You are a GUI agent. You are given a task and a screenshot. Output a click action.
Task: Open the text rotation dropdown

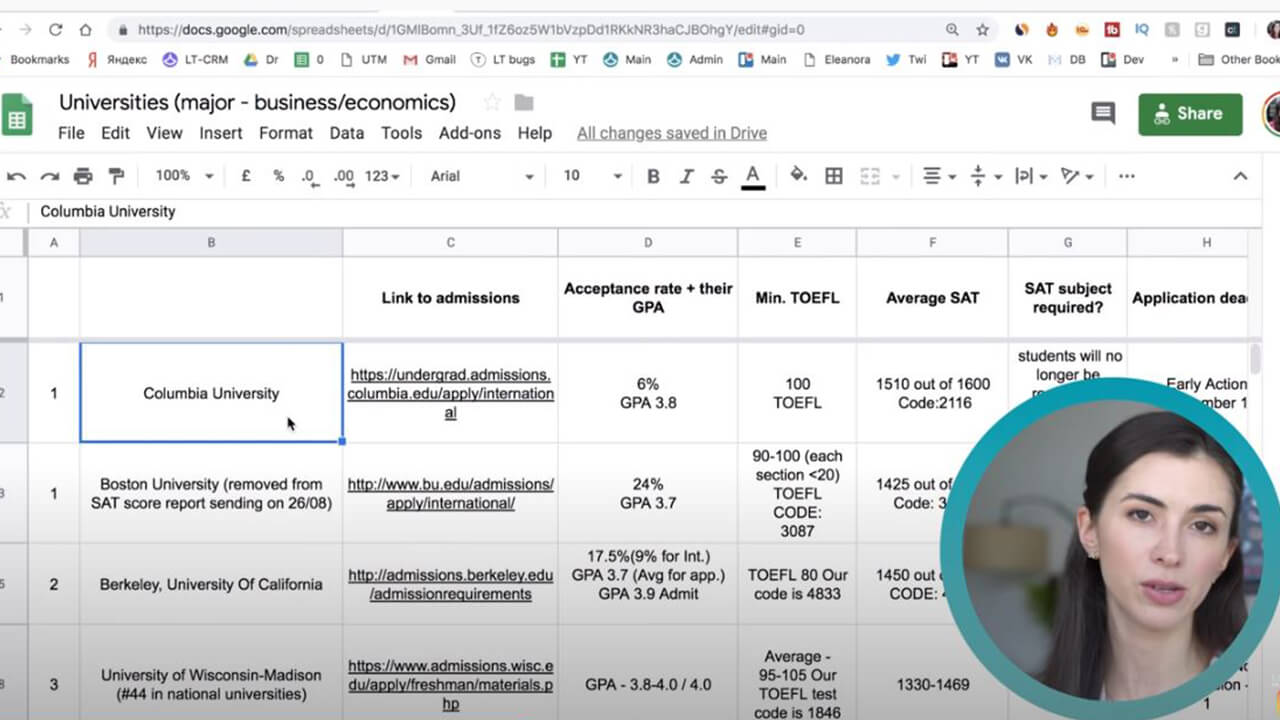coord(1076,176)
